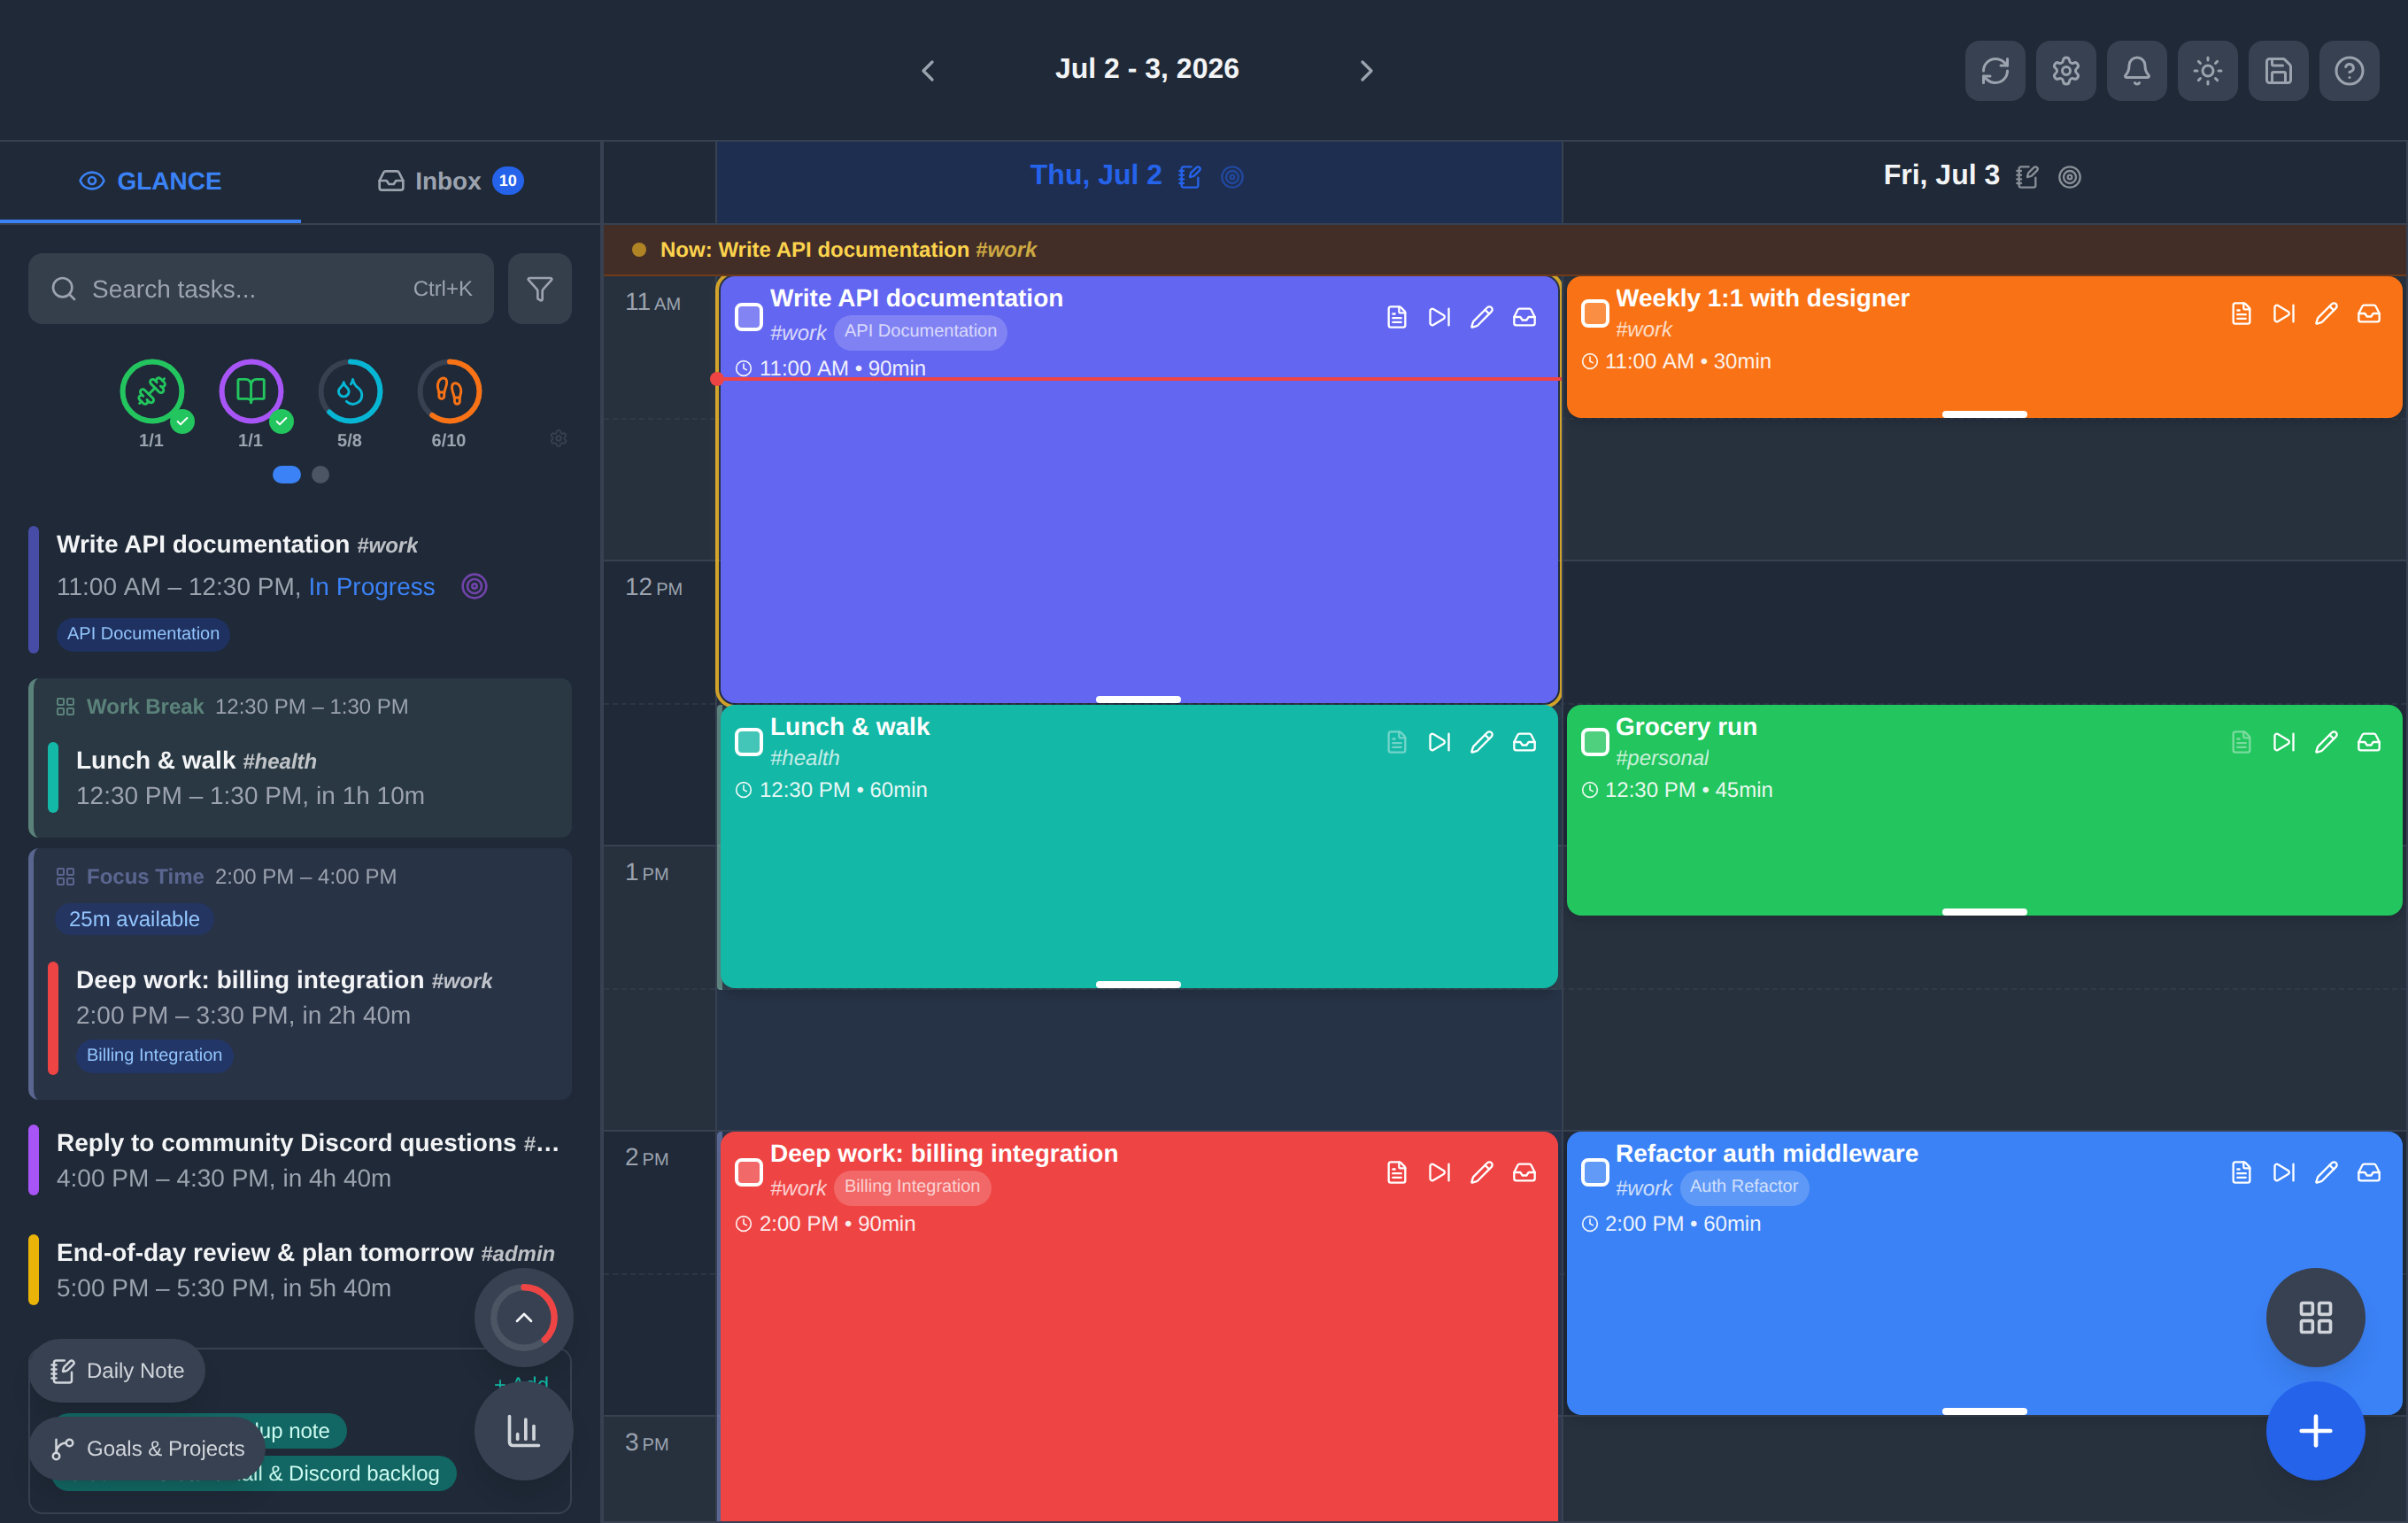Select Reply to community Discord questions task
This screenshot has height=1523, width=2408.
click(x=300, y=1160)
